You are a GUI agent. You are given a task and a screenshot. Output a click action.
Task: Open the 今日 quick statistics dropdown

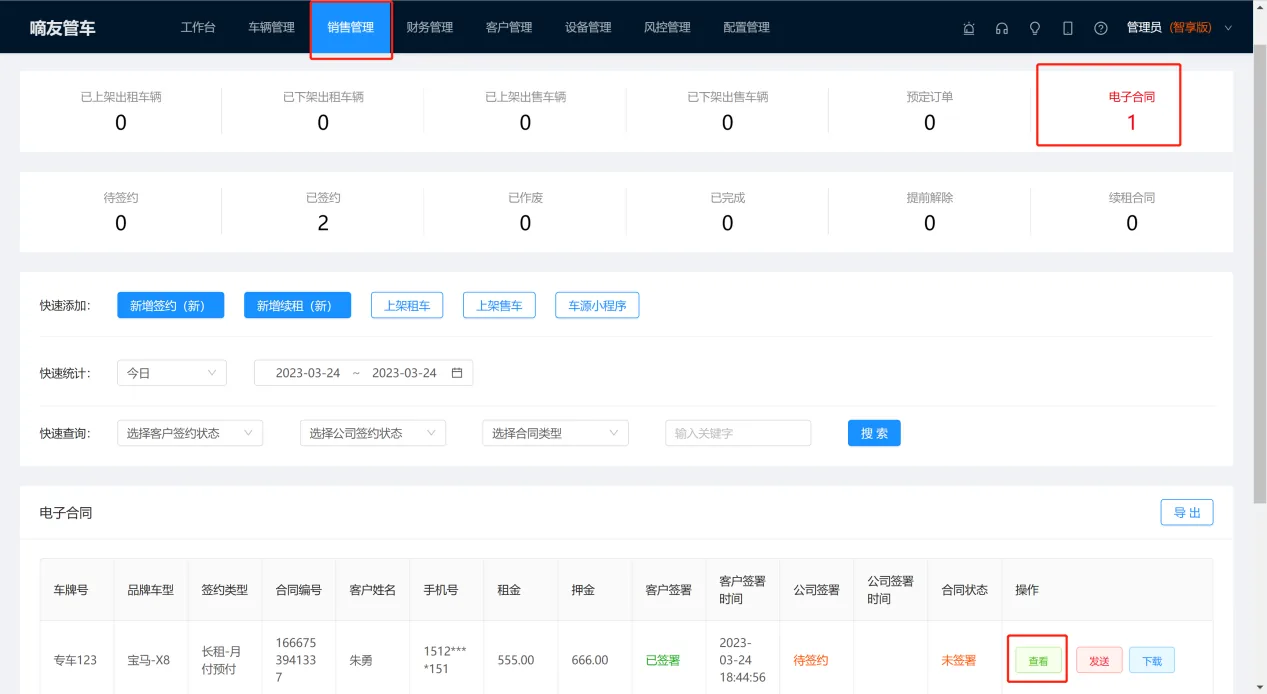tap(172, 373)
